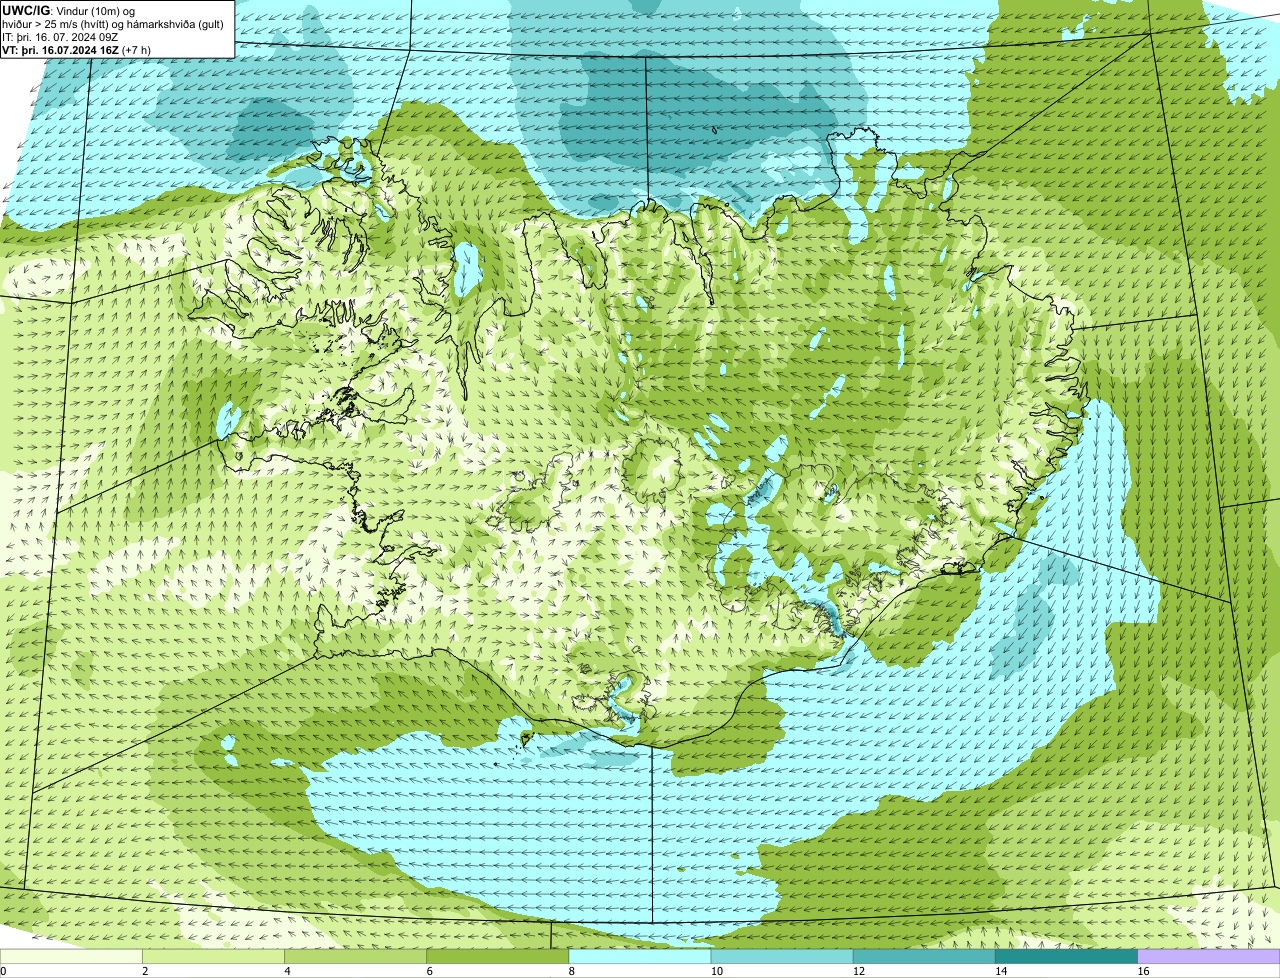Select the palest 0–2 m/s color bar segment

coord(72,956)
